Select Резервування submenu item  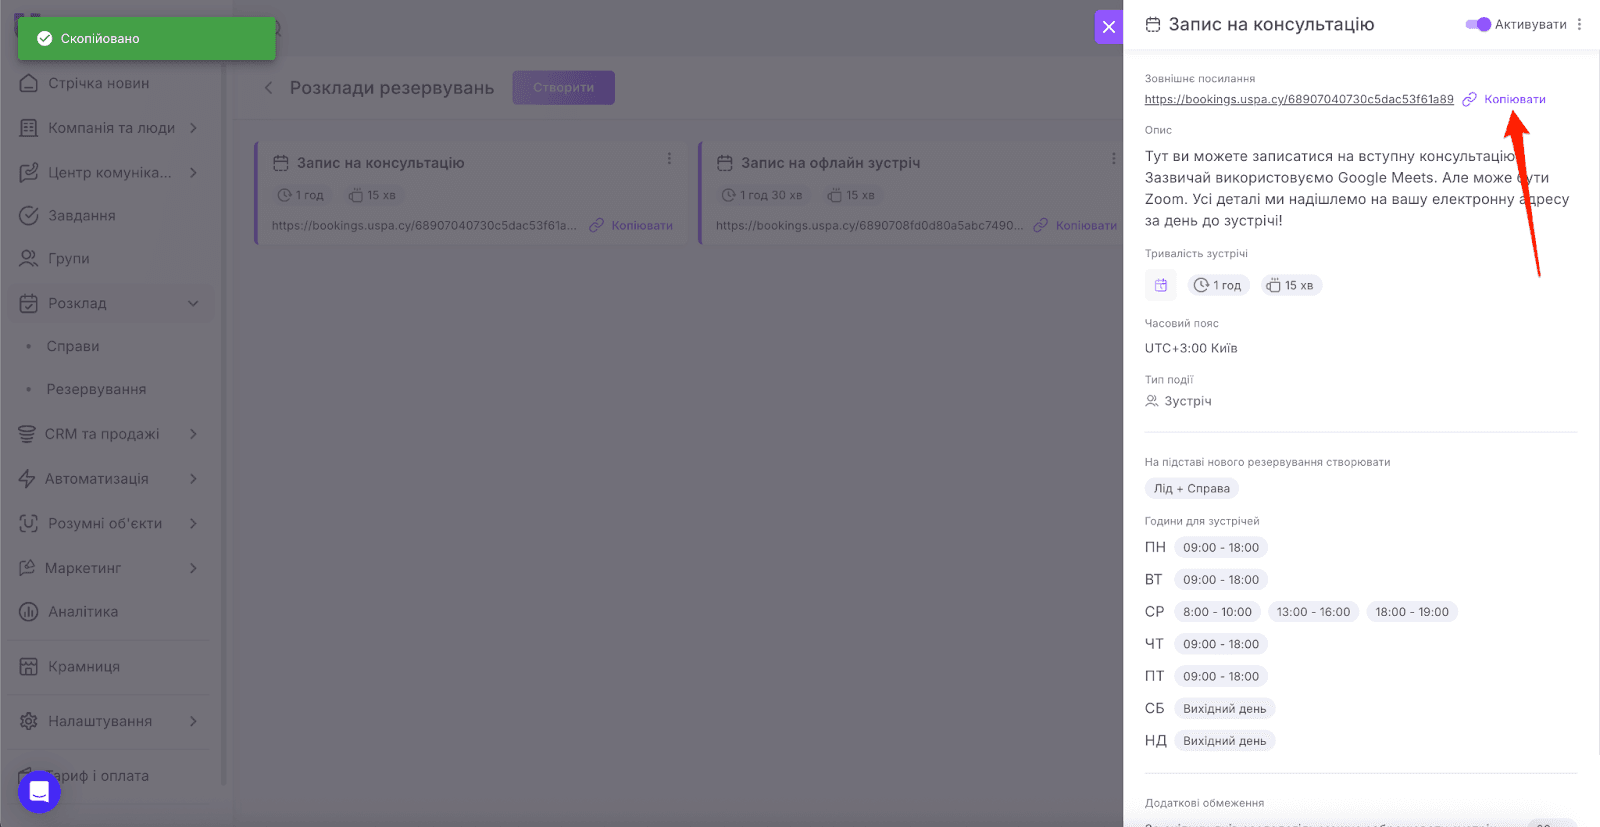96,389
